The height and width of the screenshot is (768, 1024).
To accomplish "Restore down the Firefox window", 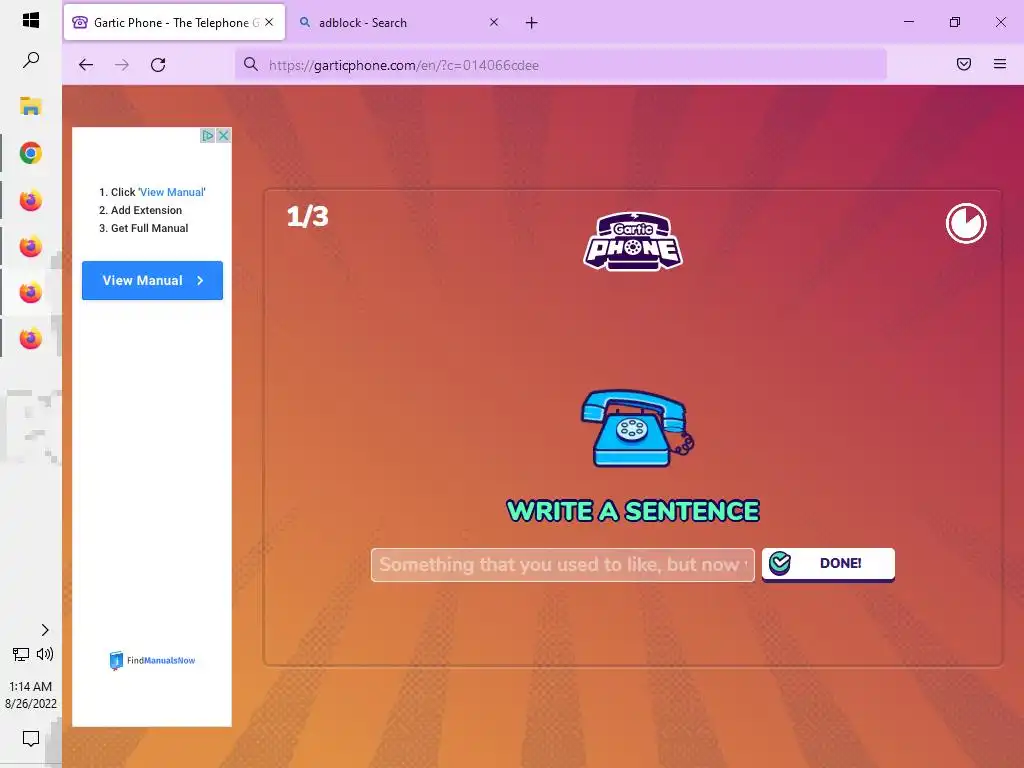I will click(955, 22).
